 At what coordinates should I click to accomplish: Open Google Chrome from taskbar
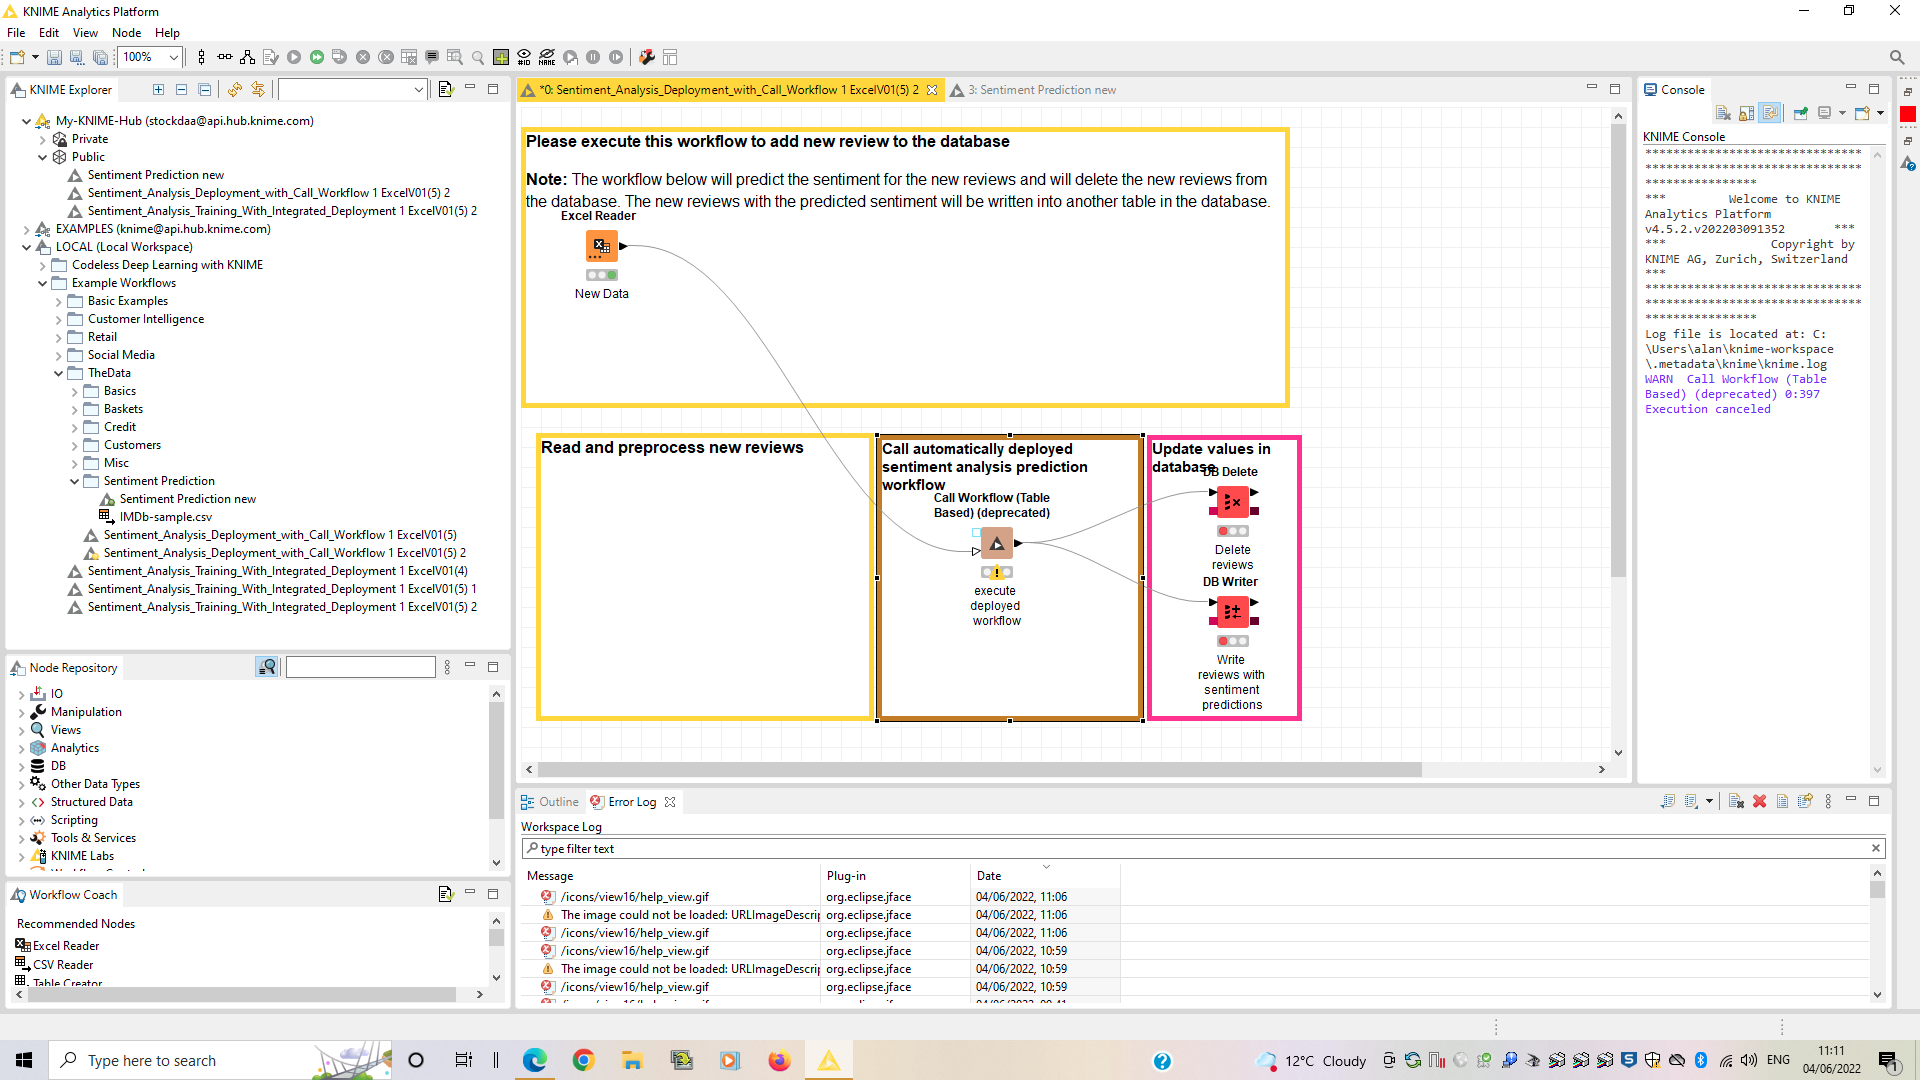583,1060
